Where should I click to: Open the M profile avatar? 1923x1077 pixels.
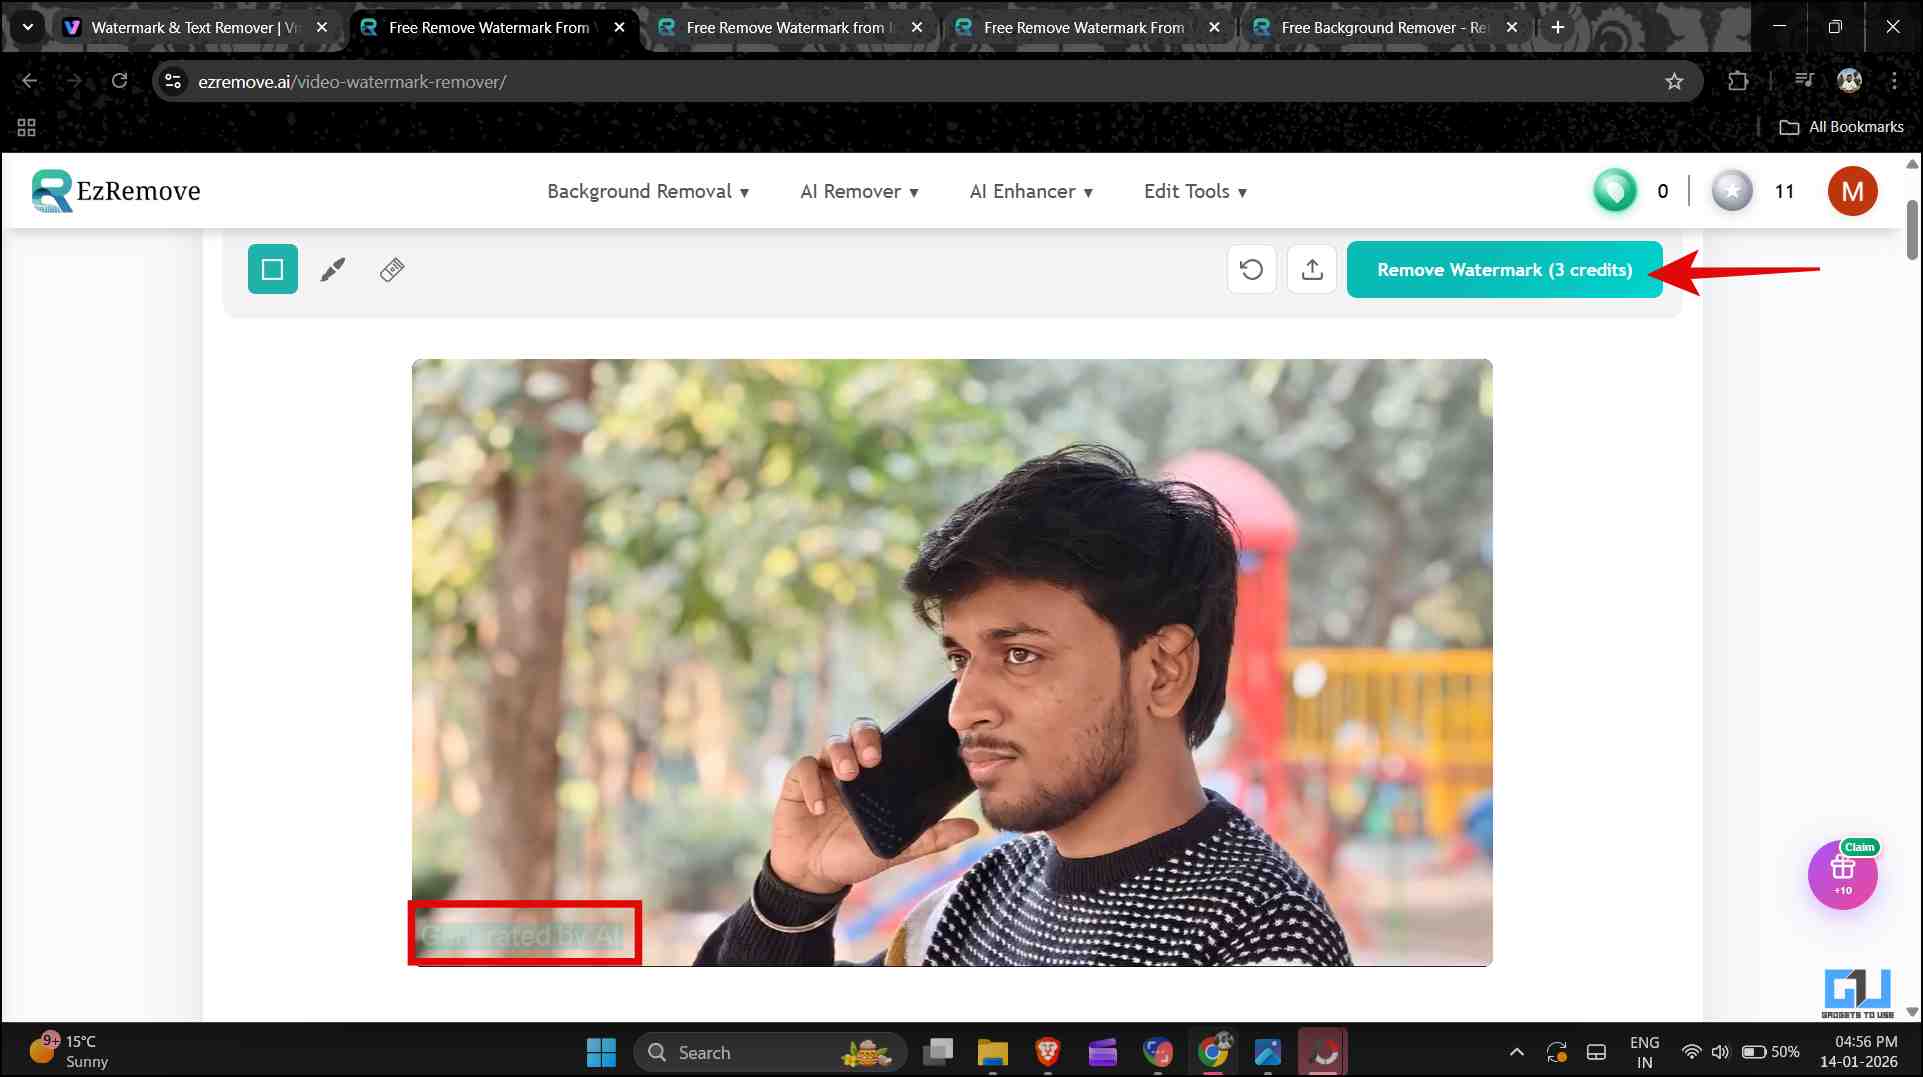tap(1852, 191)
